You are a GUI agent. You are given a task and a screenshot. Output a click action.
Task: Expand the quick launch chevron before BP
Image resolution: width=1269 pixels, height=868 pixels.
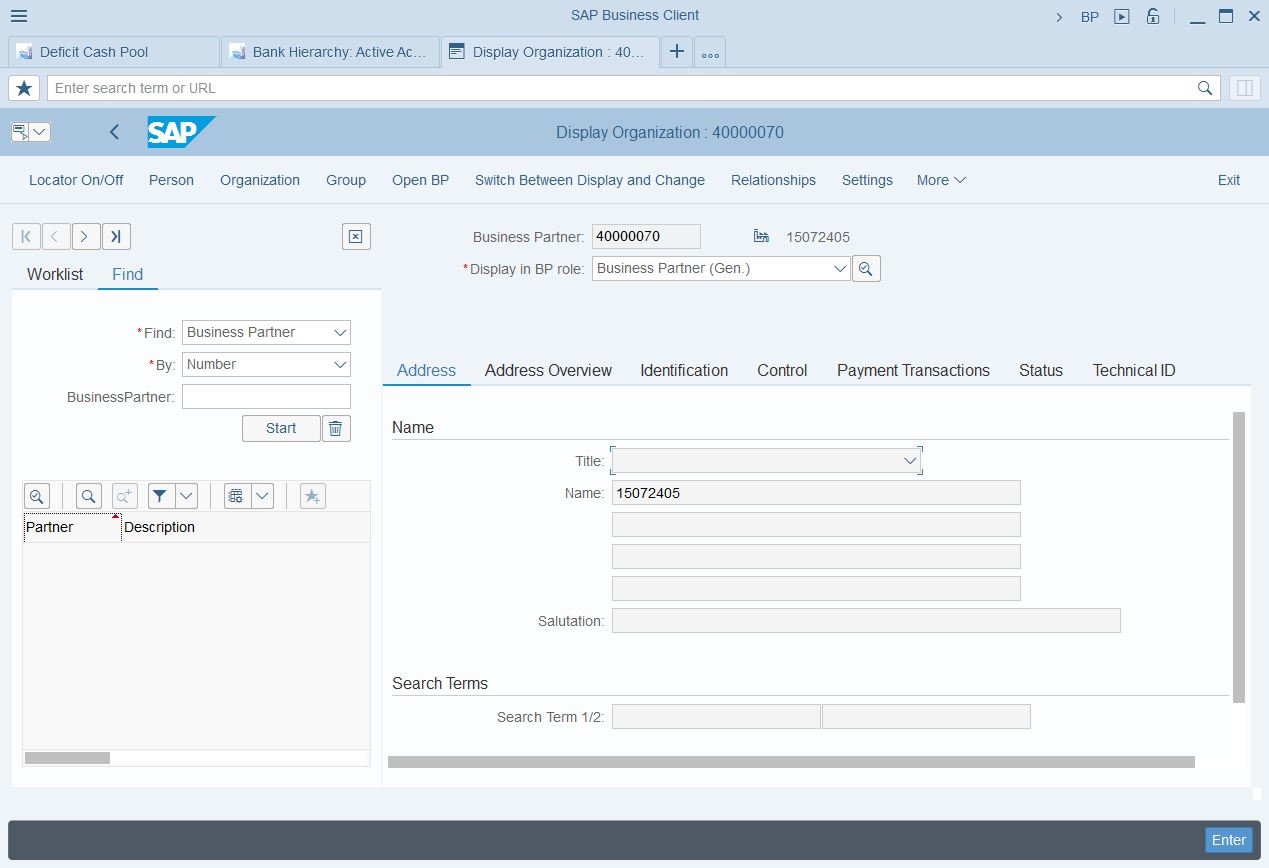click(x=1059, y=16)
